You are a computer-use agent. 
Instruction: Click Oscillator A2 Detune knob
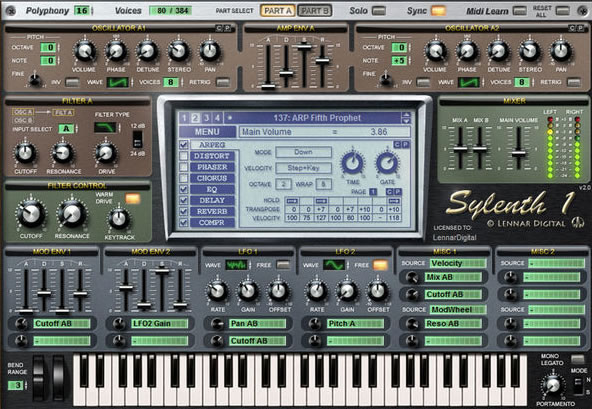pyautogui.click(x=498, y=51)
